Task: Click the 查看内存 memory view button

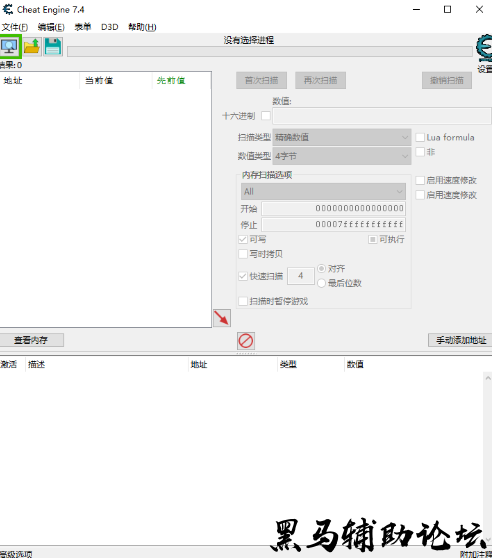Action: click(x=31, y=340)
